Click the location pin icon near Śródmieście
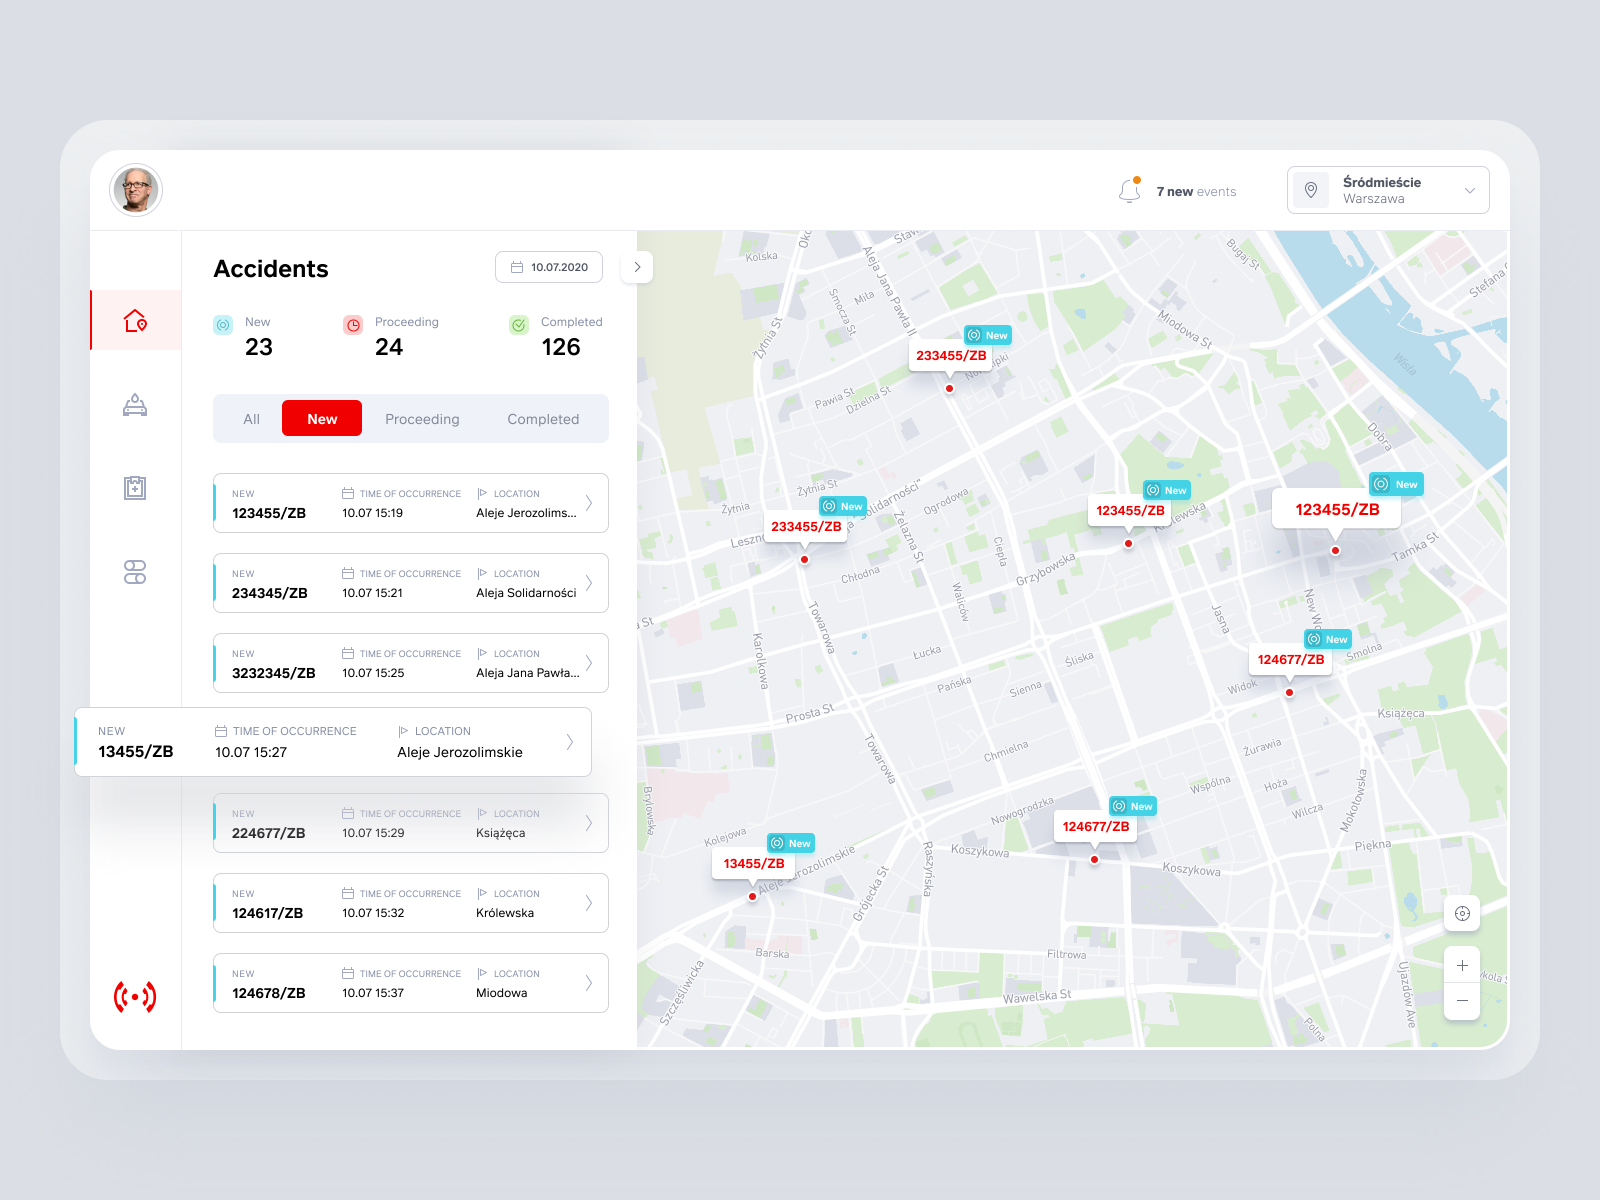This screenshot has width=1600, height=1200. 1312,190
